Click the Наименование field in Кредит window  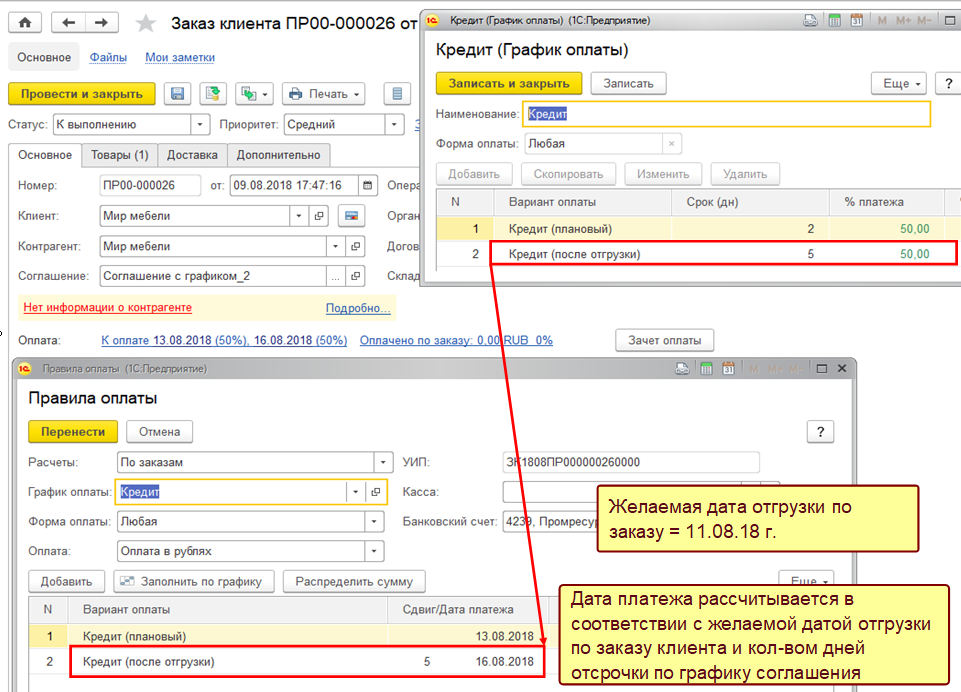727,114
